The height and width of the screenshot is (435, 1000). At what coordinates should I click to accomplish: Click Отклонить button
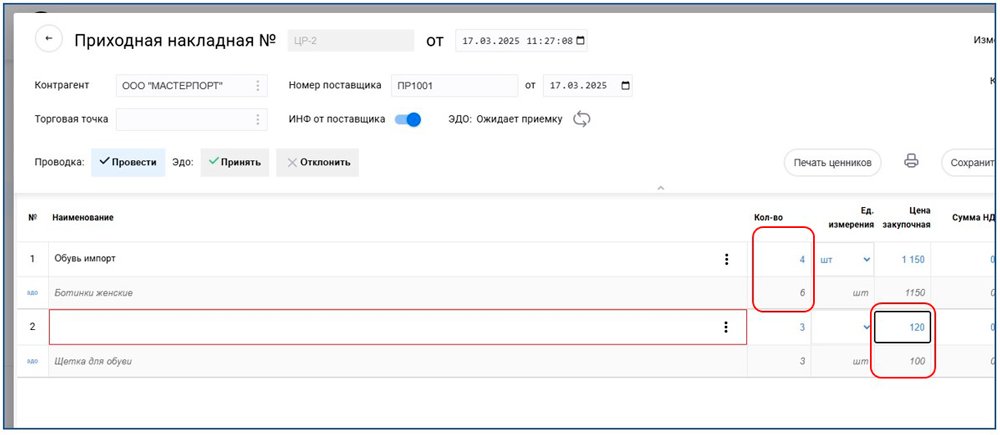click(318, 162)
